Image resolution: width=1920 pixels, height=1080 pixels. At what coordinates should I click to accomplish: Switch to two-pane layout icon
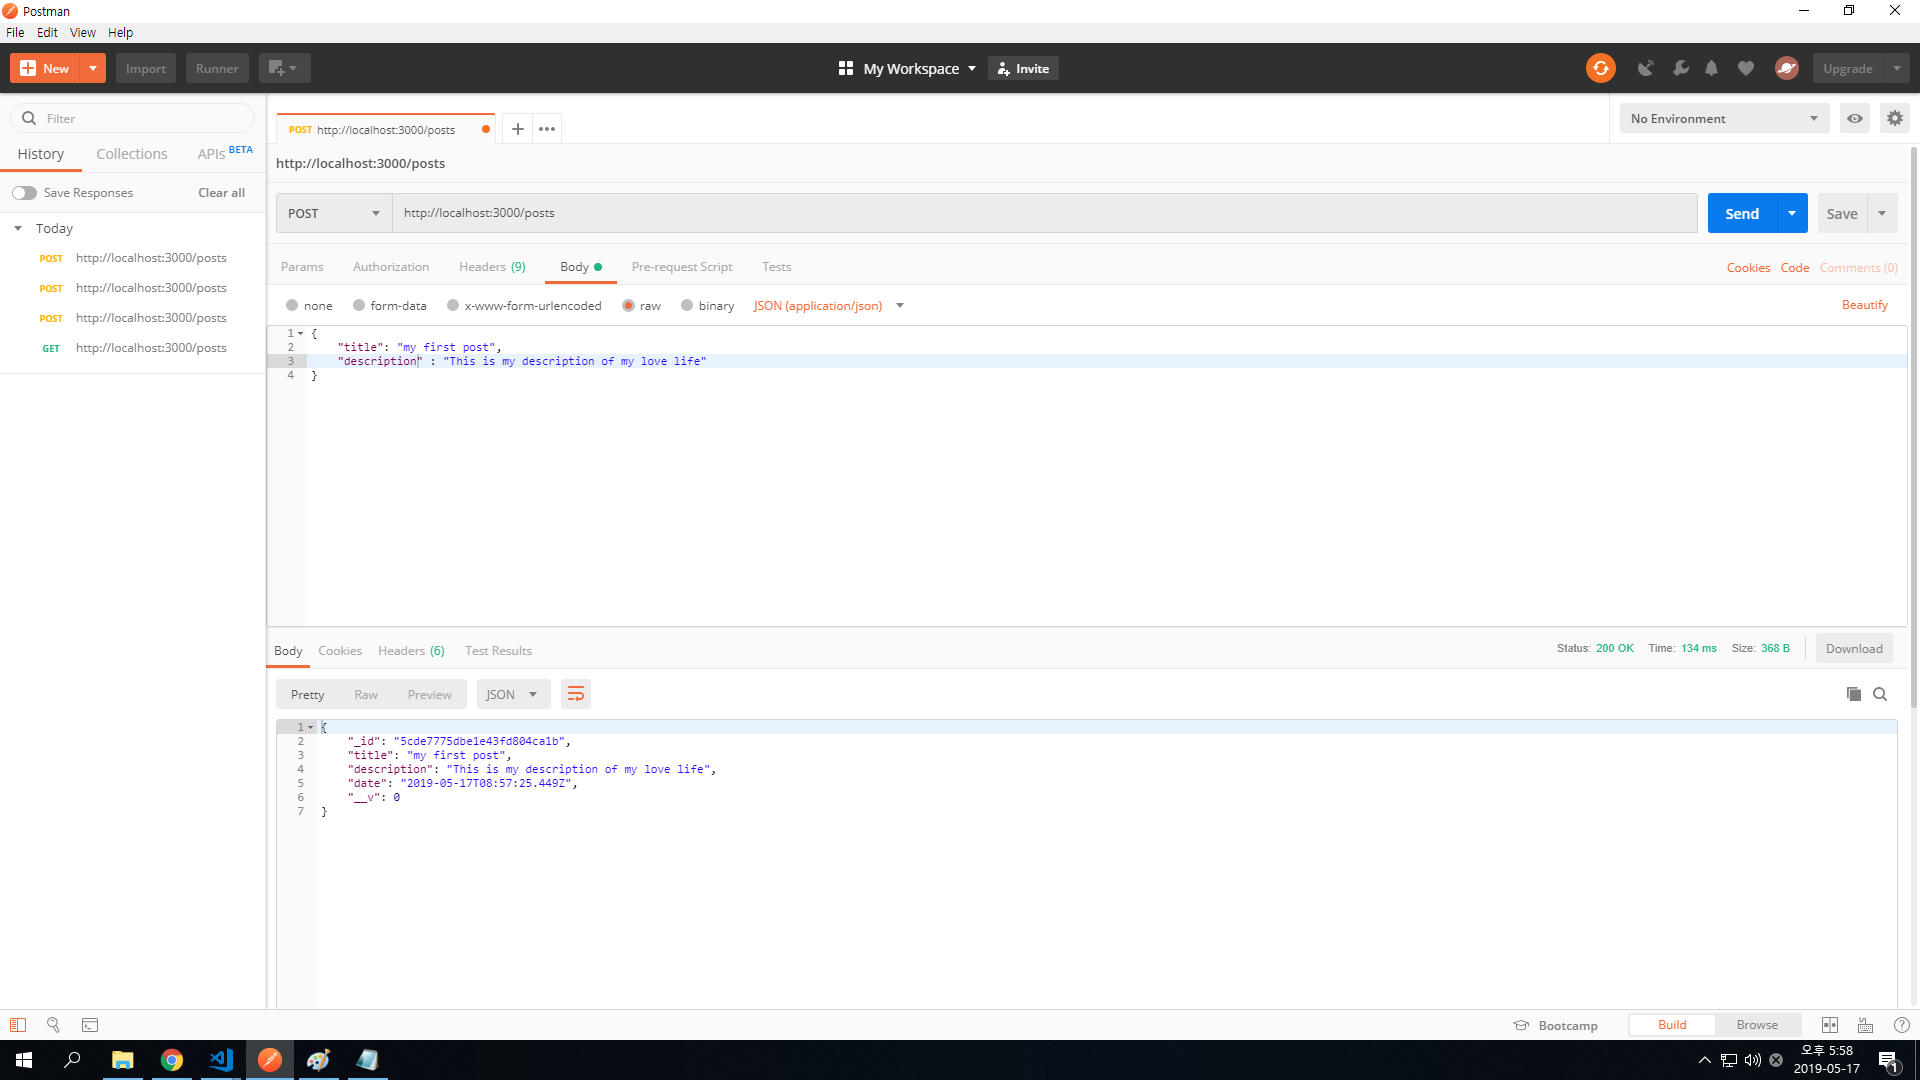pos(1830,1025)
